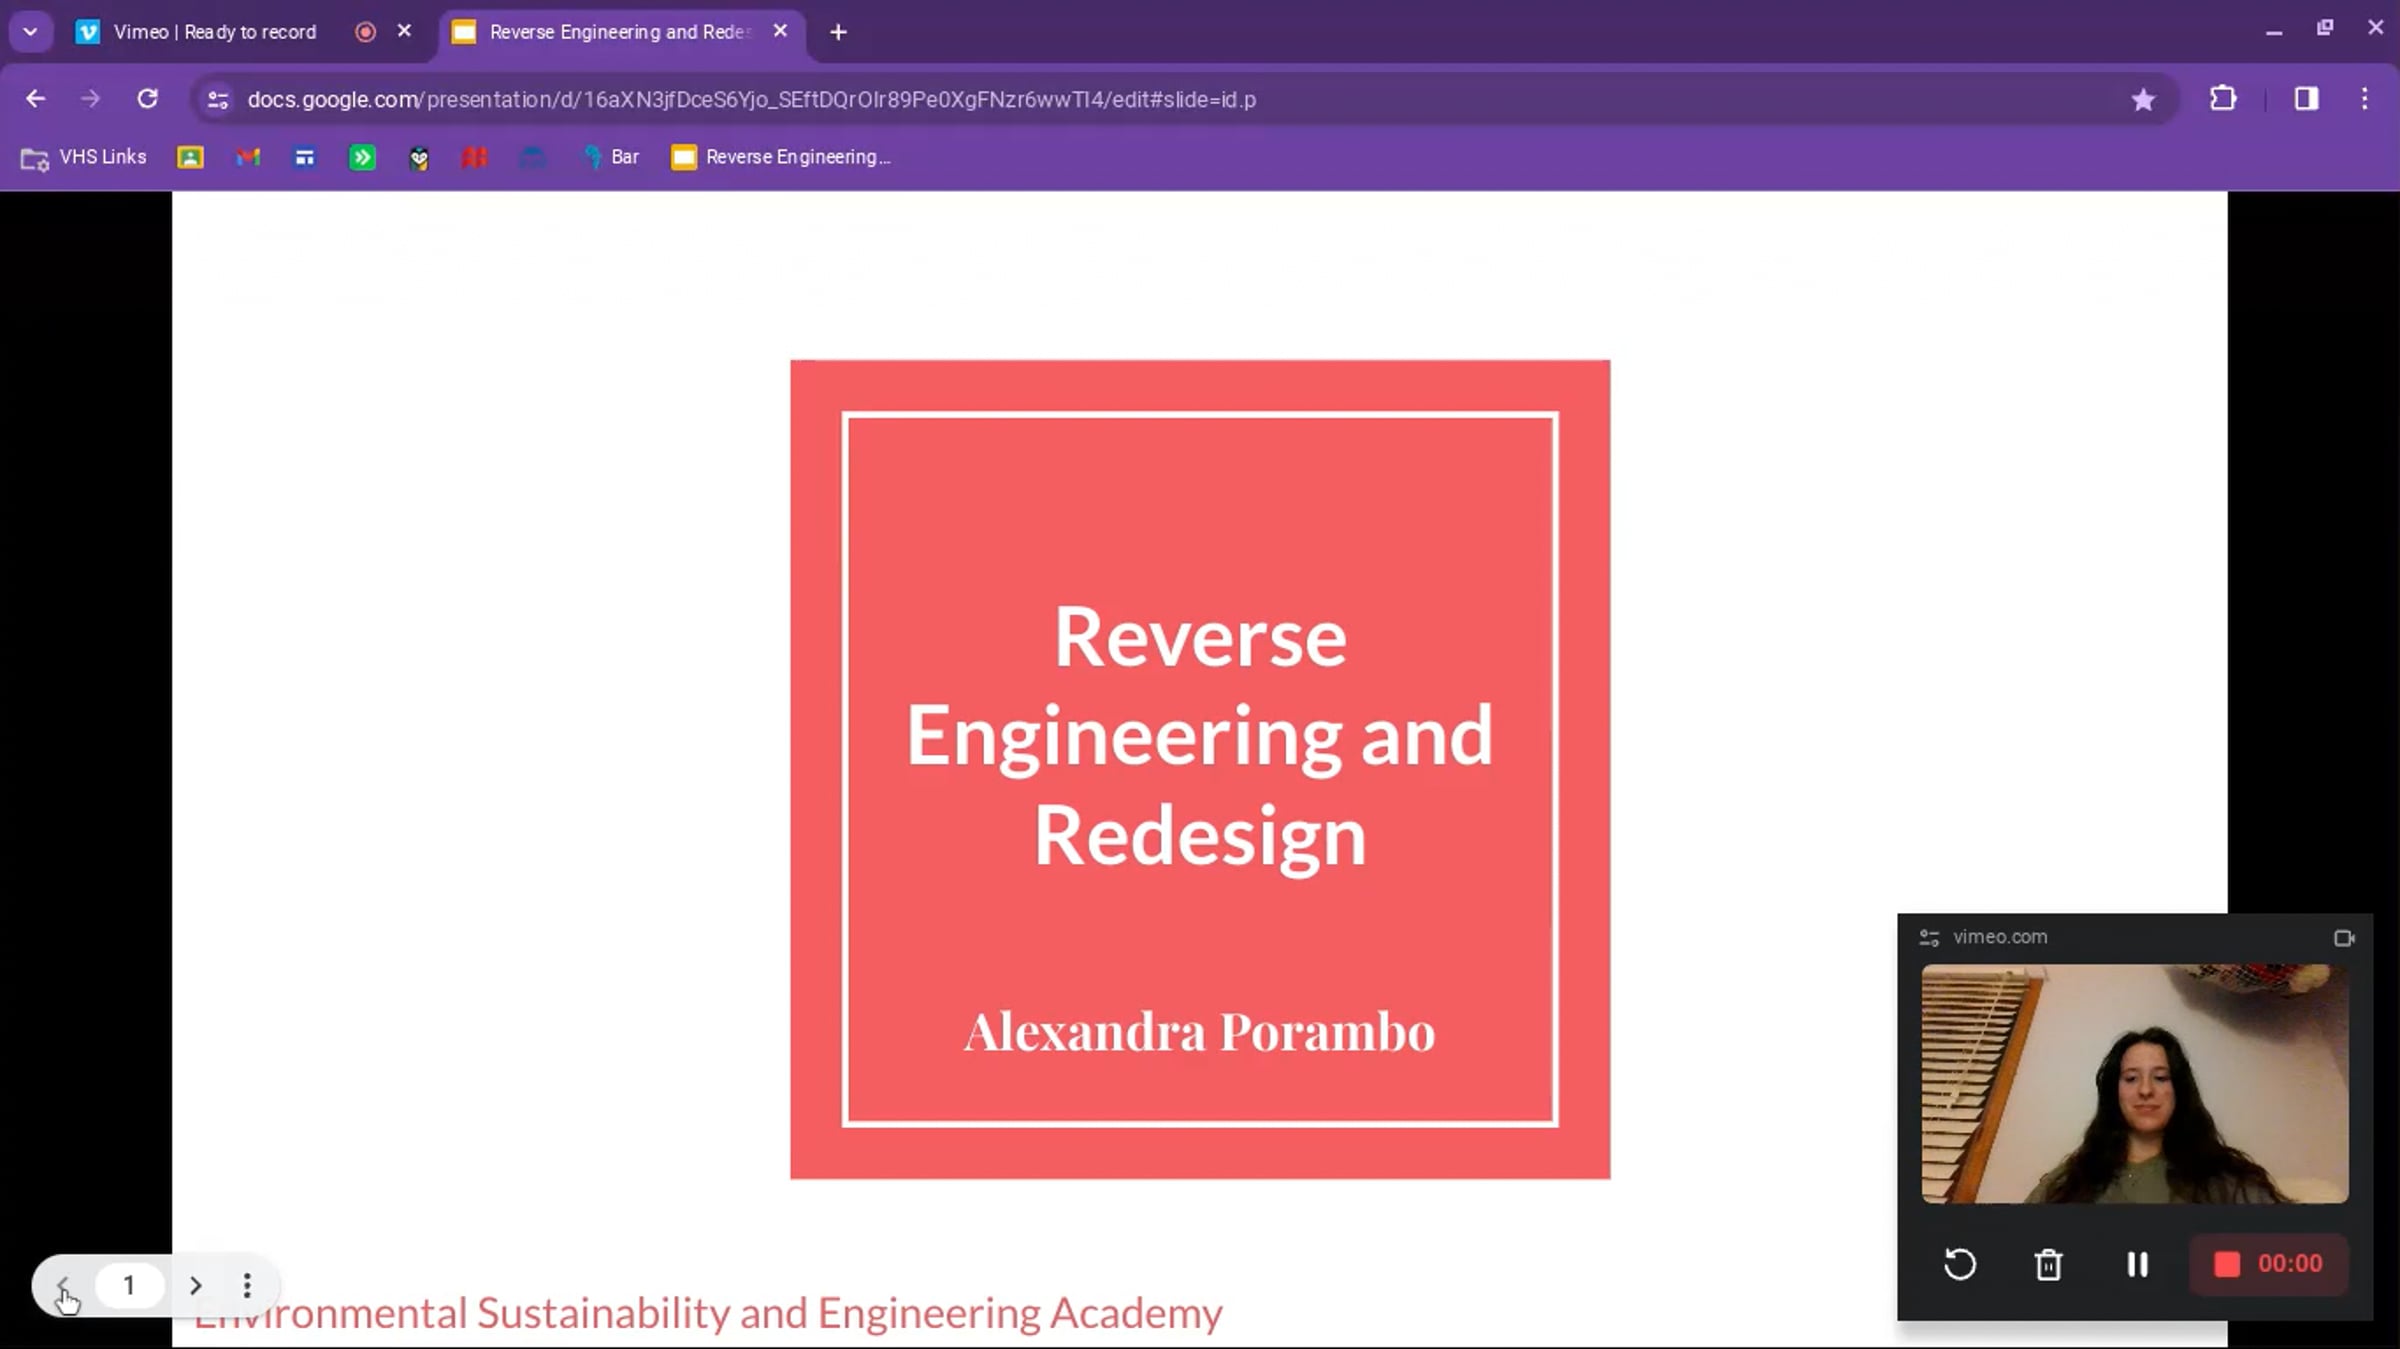
Task: Open the Reverse Engineering bookmark
Action: tap(780, 157)
